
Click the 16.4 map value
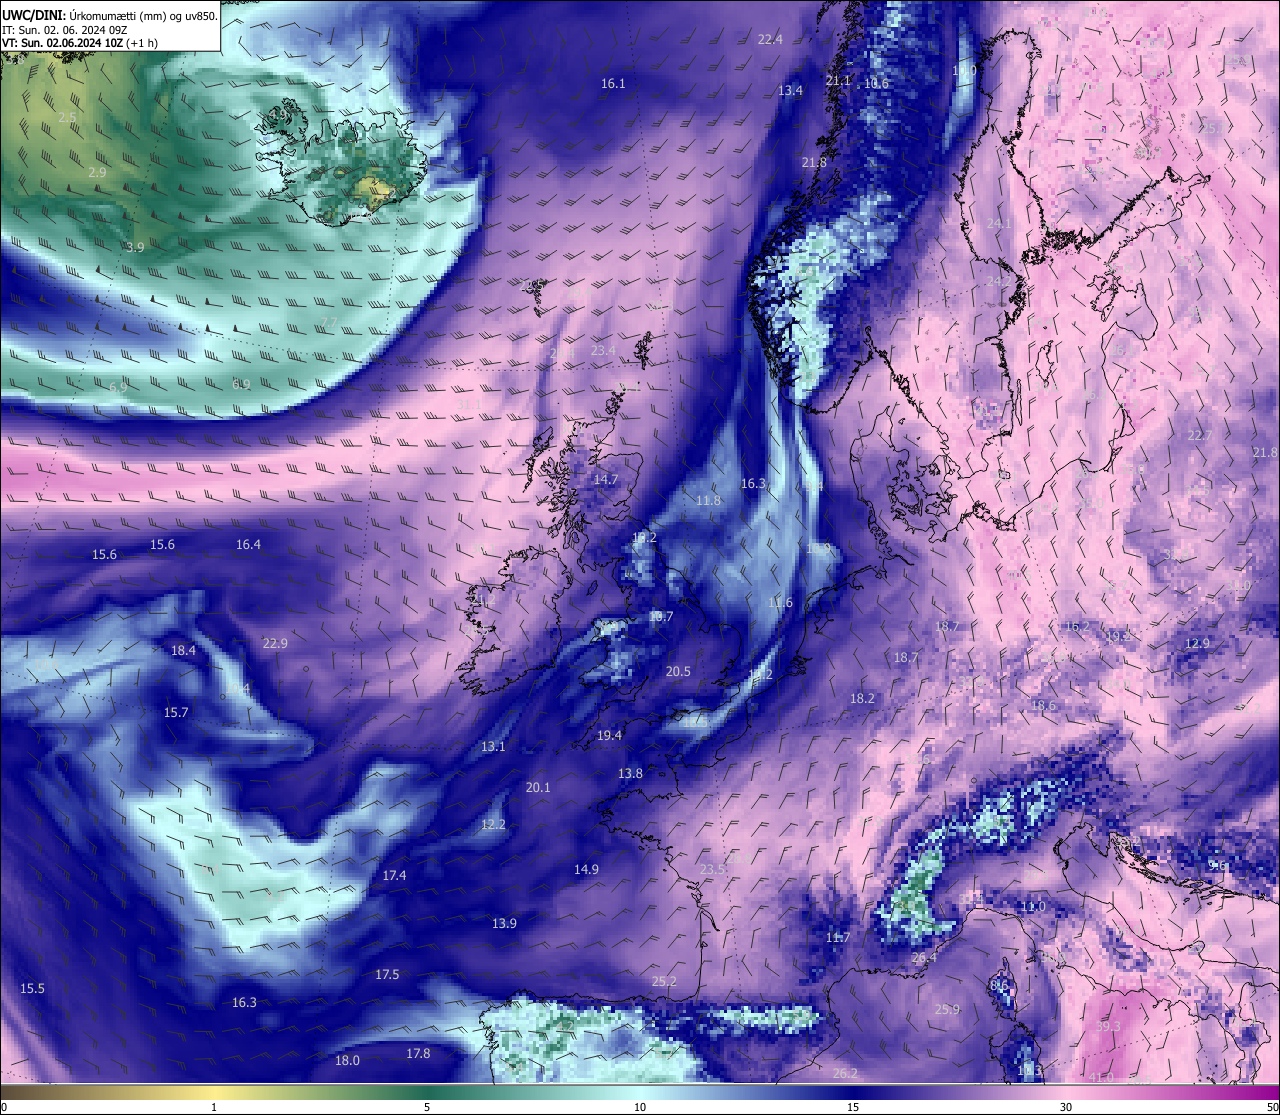click(248, 544)
